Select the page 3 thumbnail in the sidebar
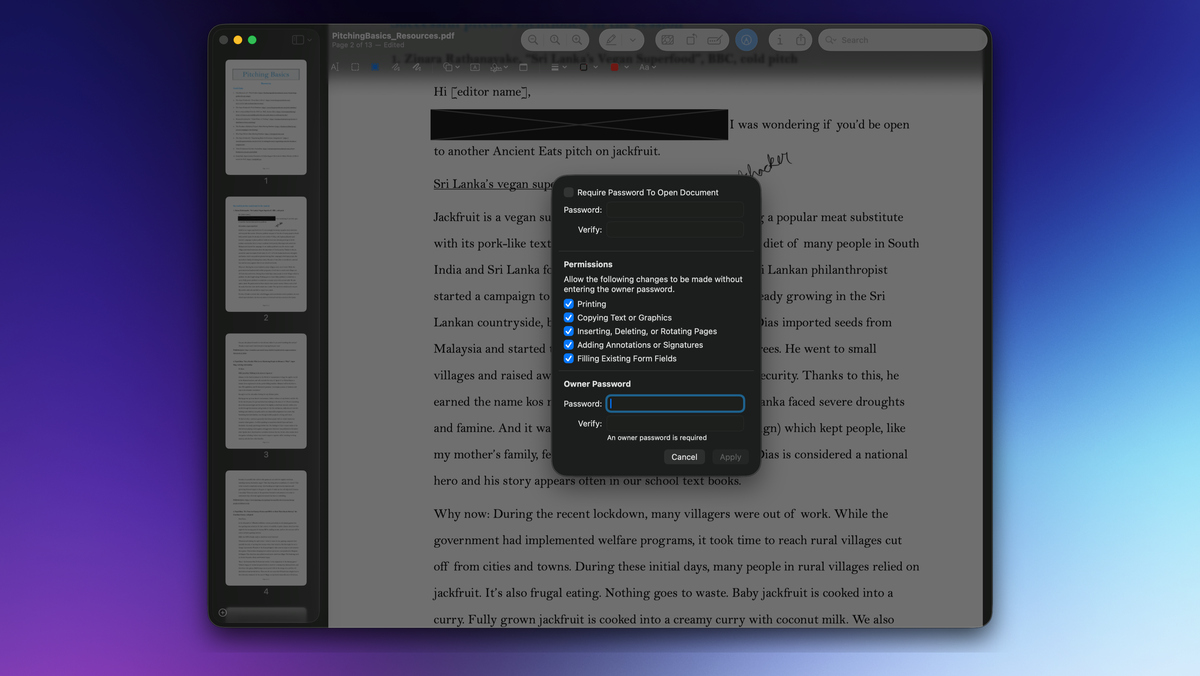This screenshot has width=1200, height=676. pos(266,391)
